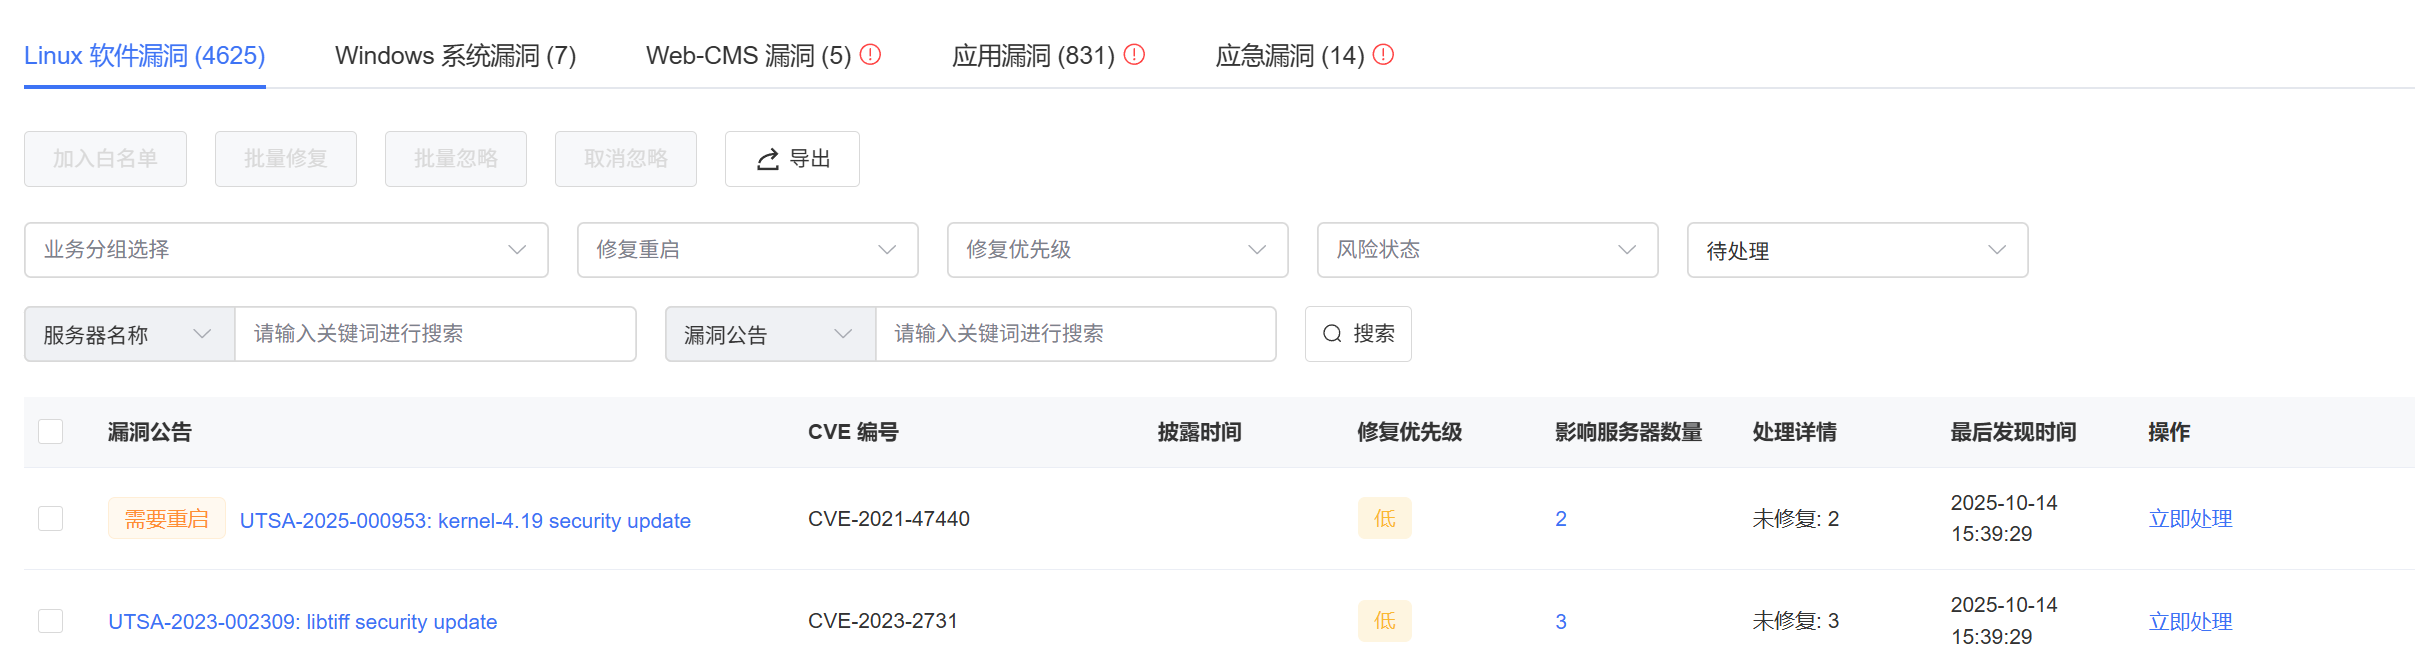Click the export arrow icon on 导出
Viewport: 2432px width, 672px height.
(767, 160)
